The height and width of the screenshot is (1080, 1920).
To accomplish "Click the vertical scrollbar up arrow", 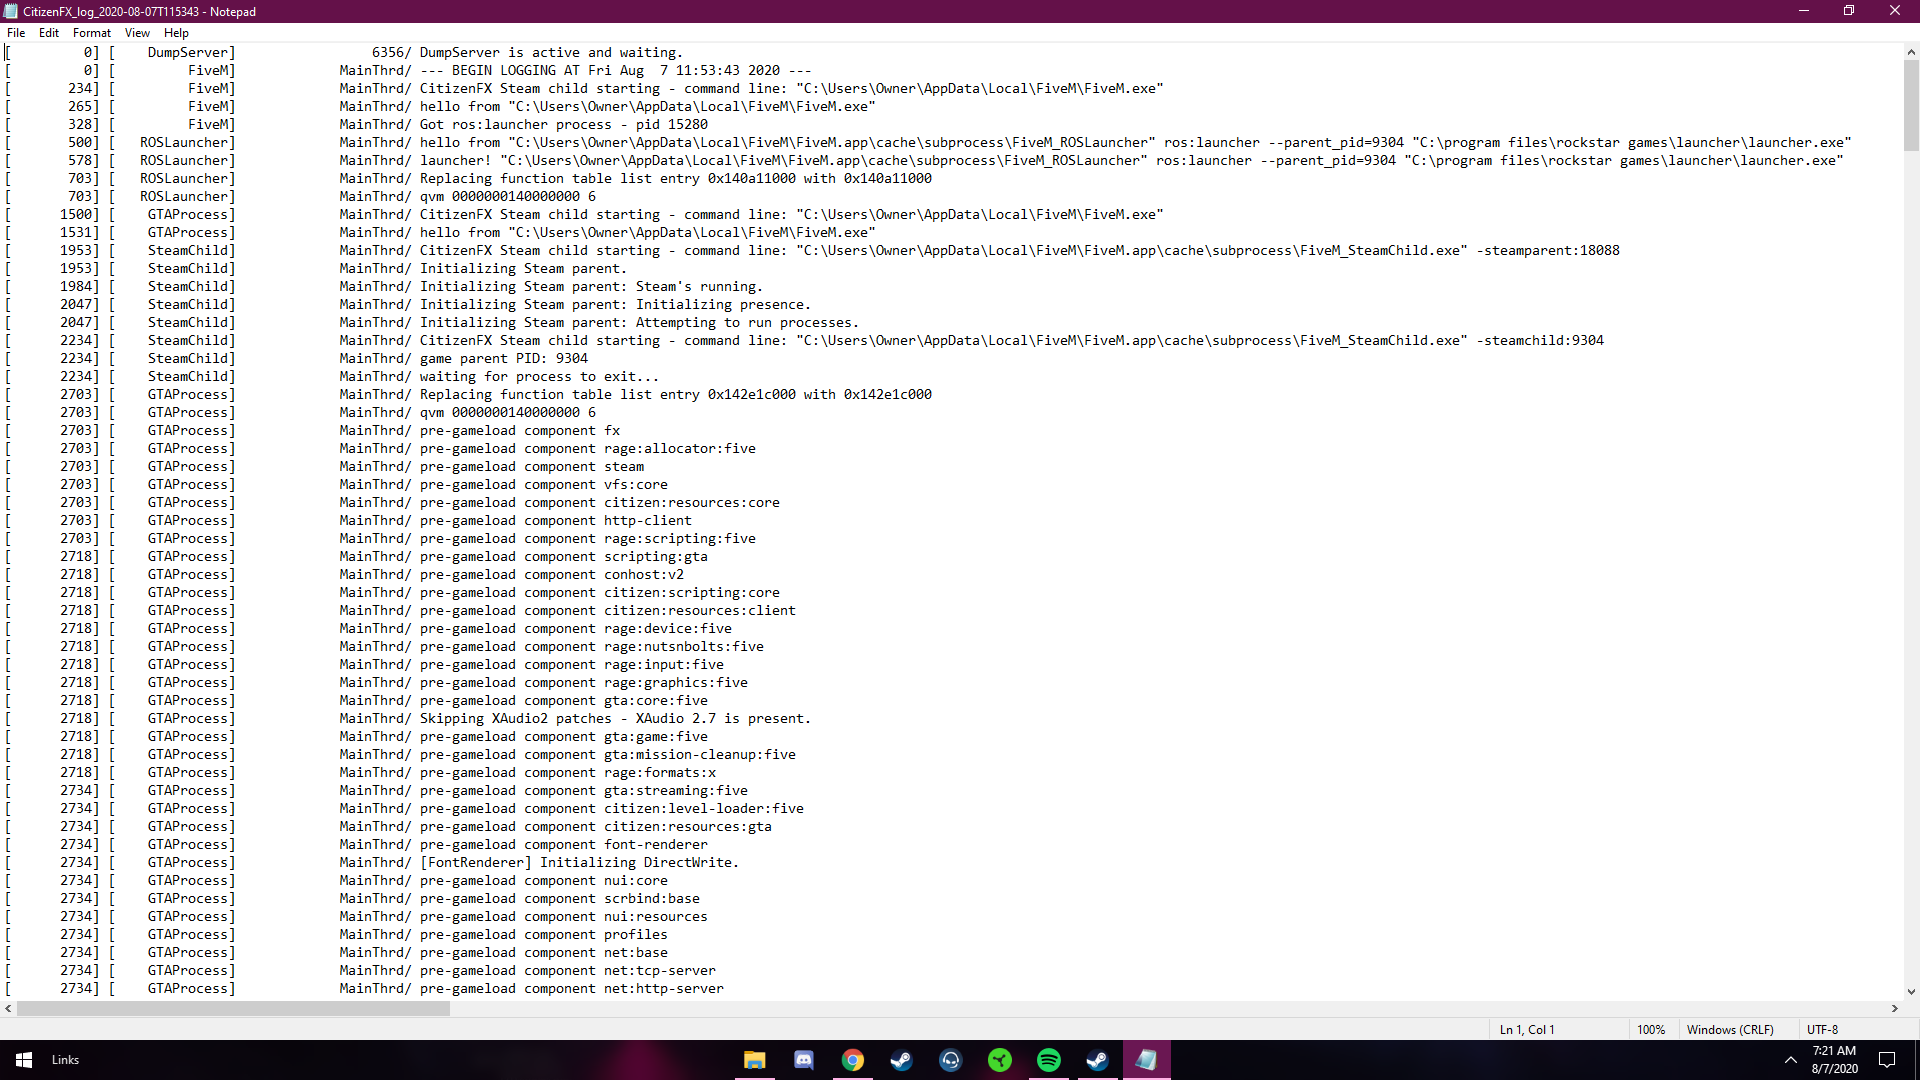I will click(x=1911, y=52).
